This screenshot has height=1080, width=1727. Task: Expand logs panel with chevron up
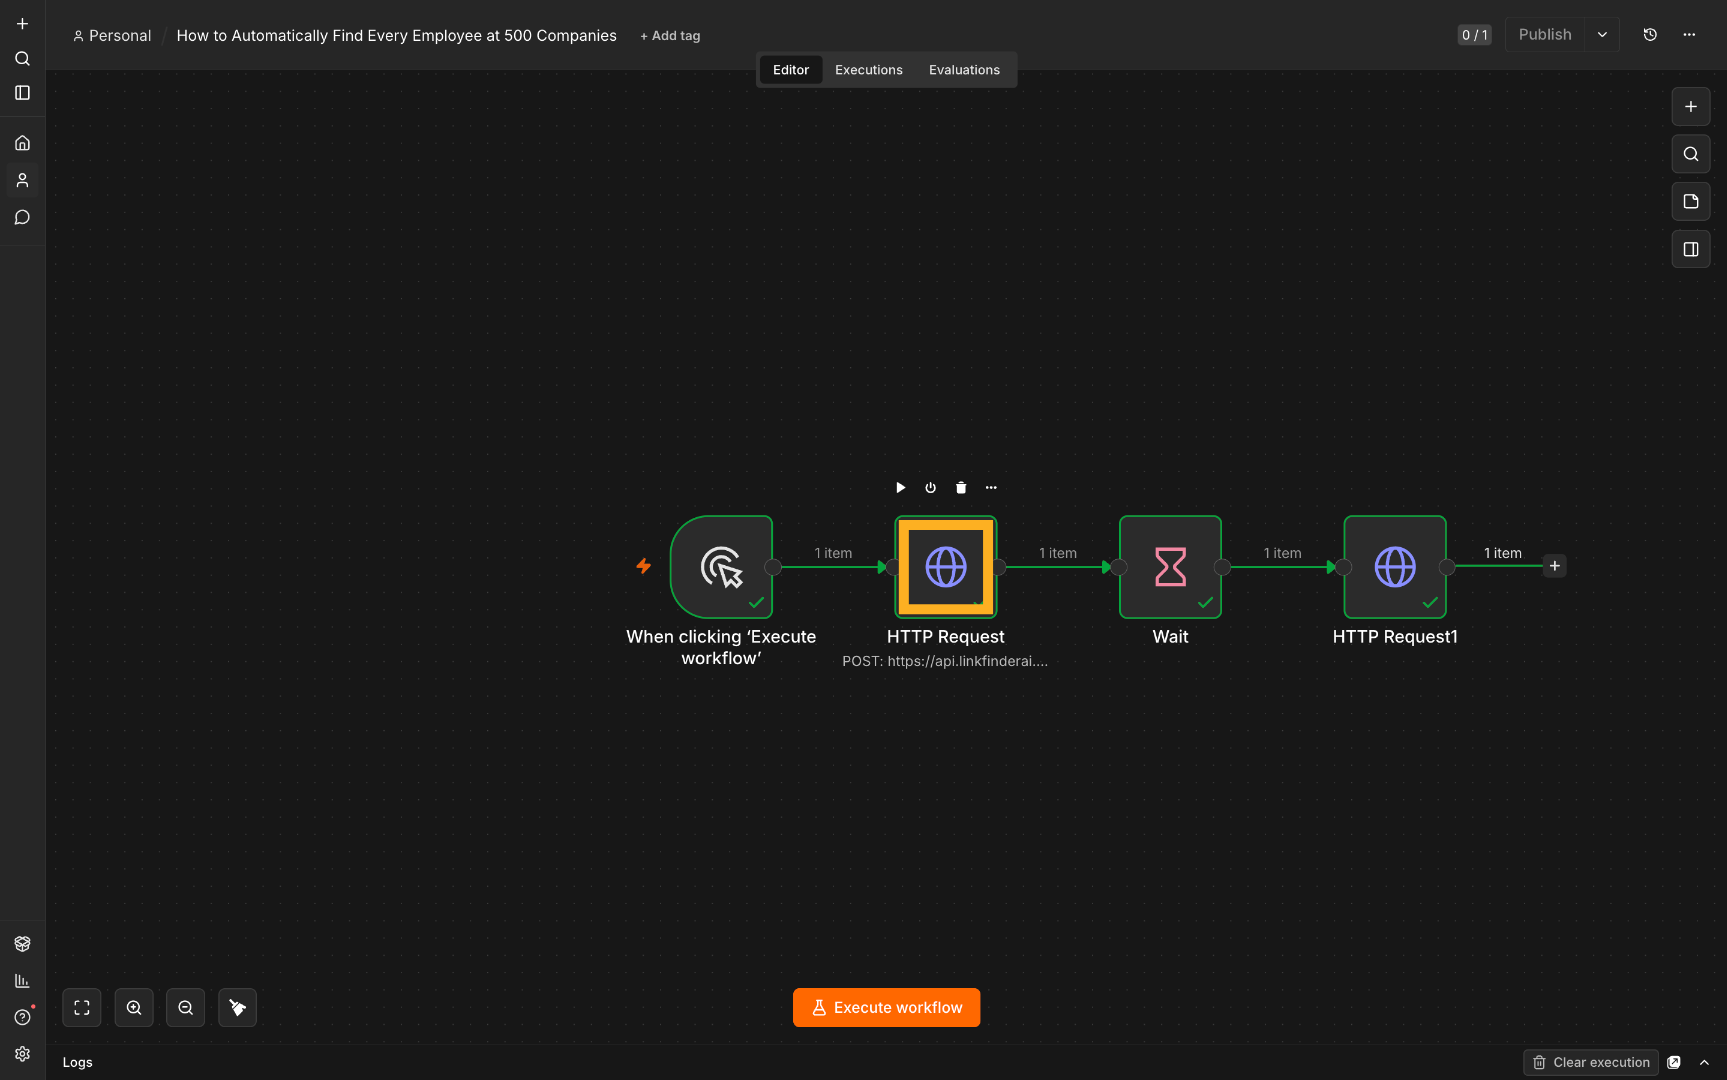[1704, 1063]
